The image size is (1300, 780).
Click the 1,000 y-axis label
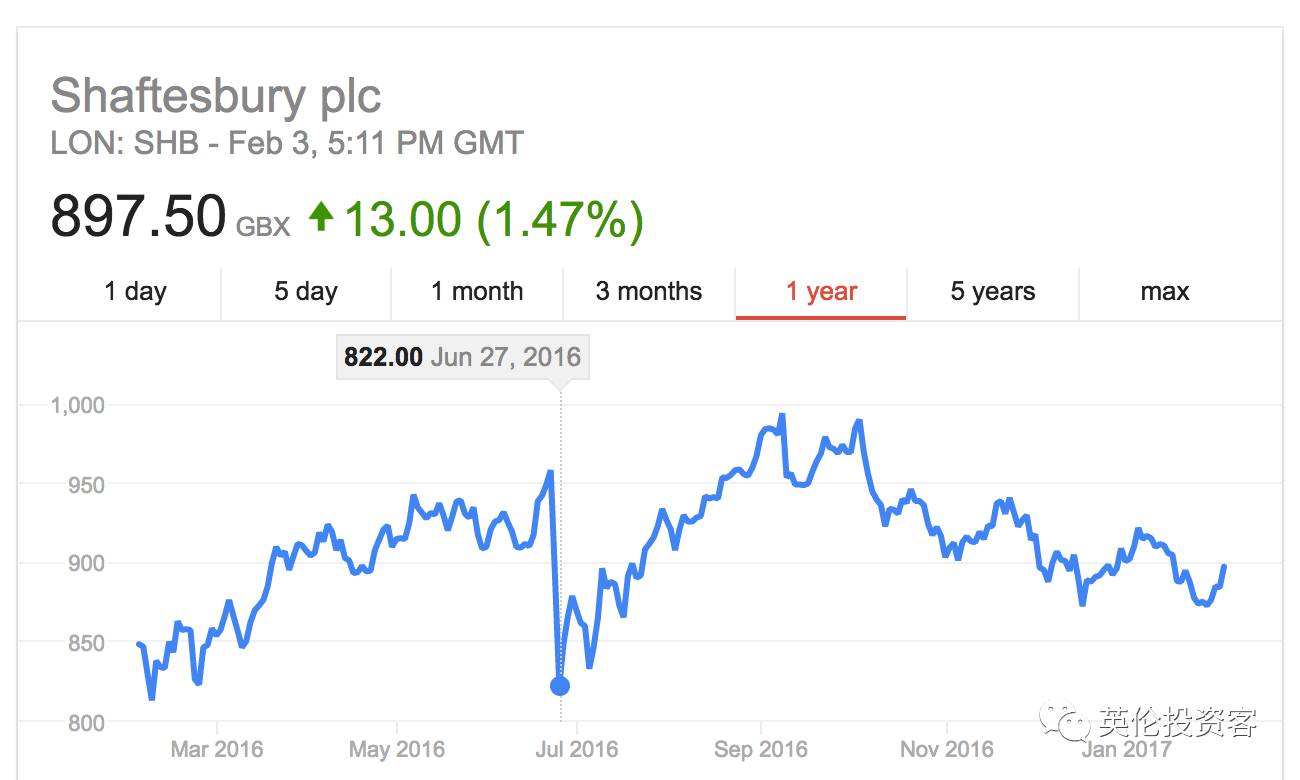tap(77, 405)
